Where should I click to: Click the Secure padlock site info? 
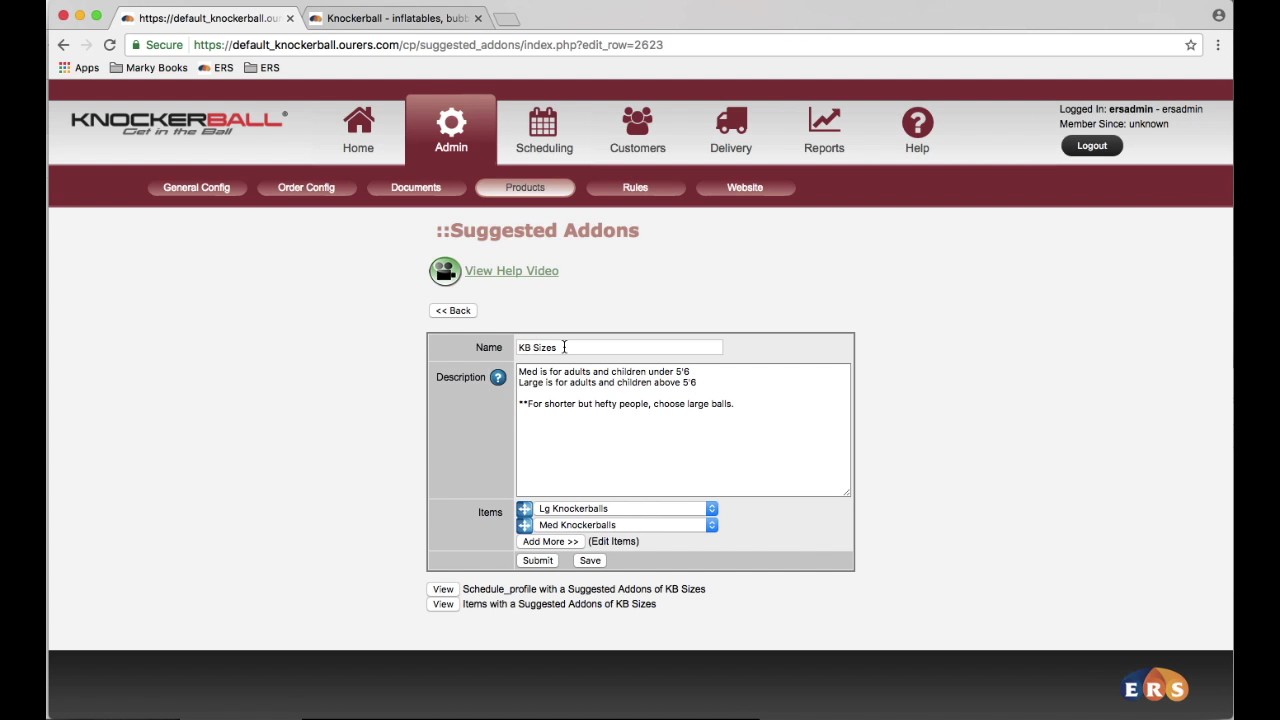(157, 45)
